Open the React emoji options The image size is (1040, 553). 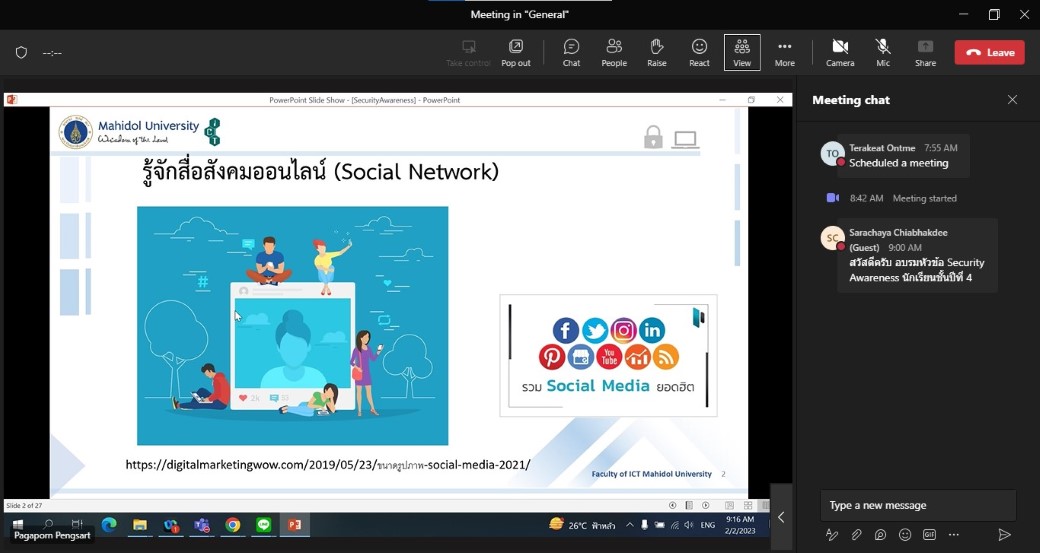coord(699,52)
